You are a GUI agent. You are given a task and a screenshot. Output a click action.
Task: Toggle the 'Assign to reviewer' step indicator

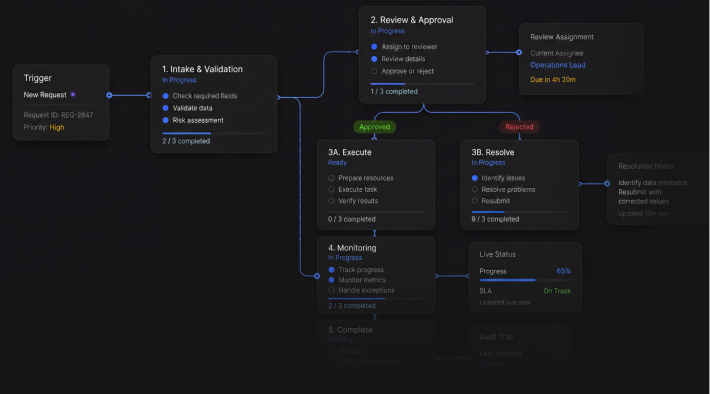tap(374, 47)
